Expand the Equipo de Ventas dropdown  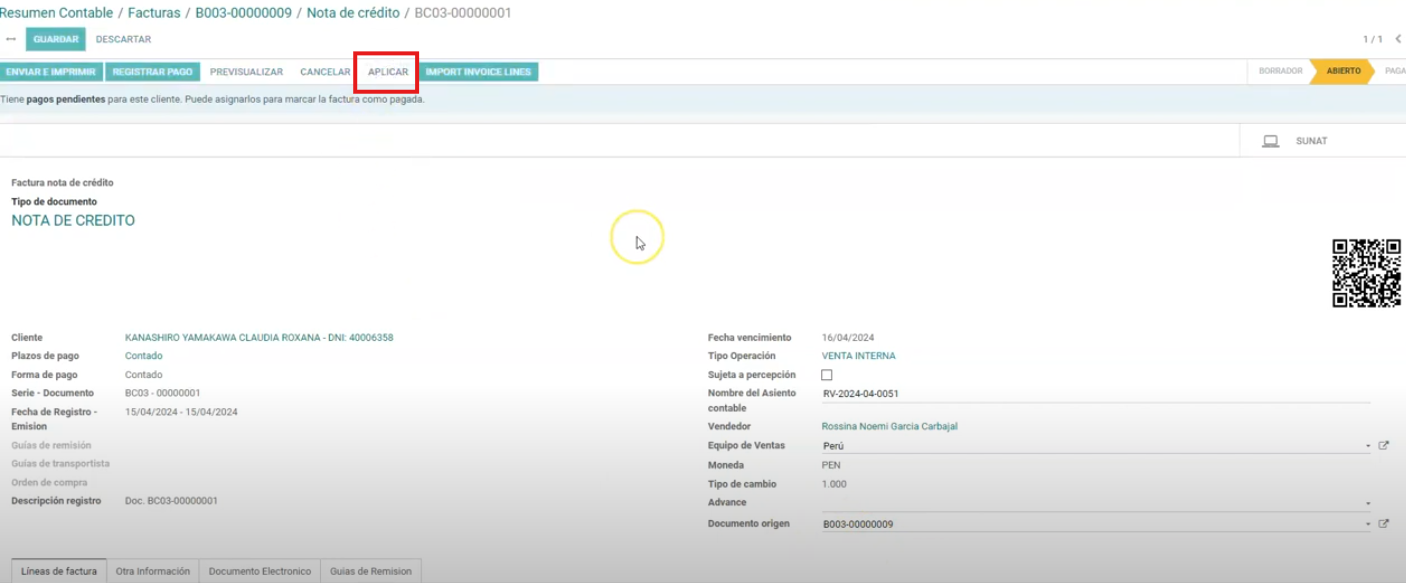1367,446
